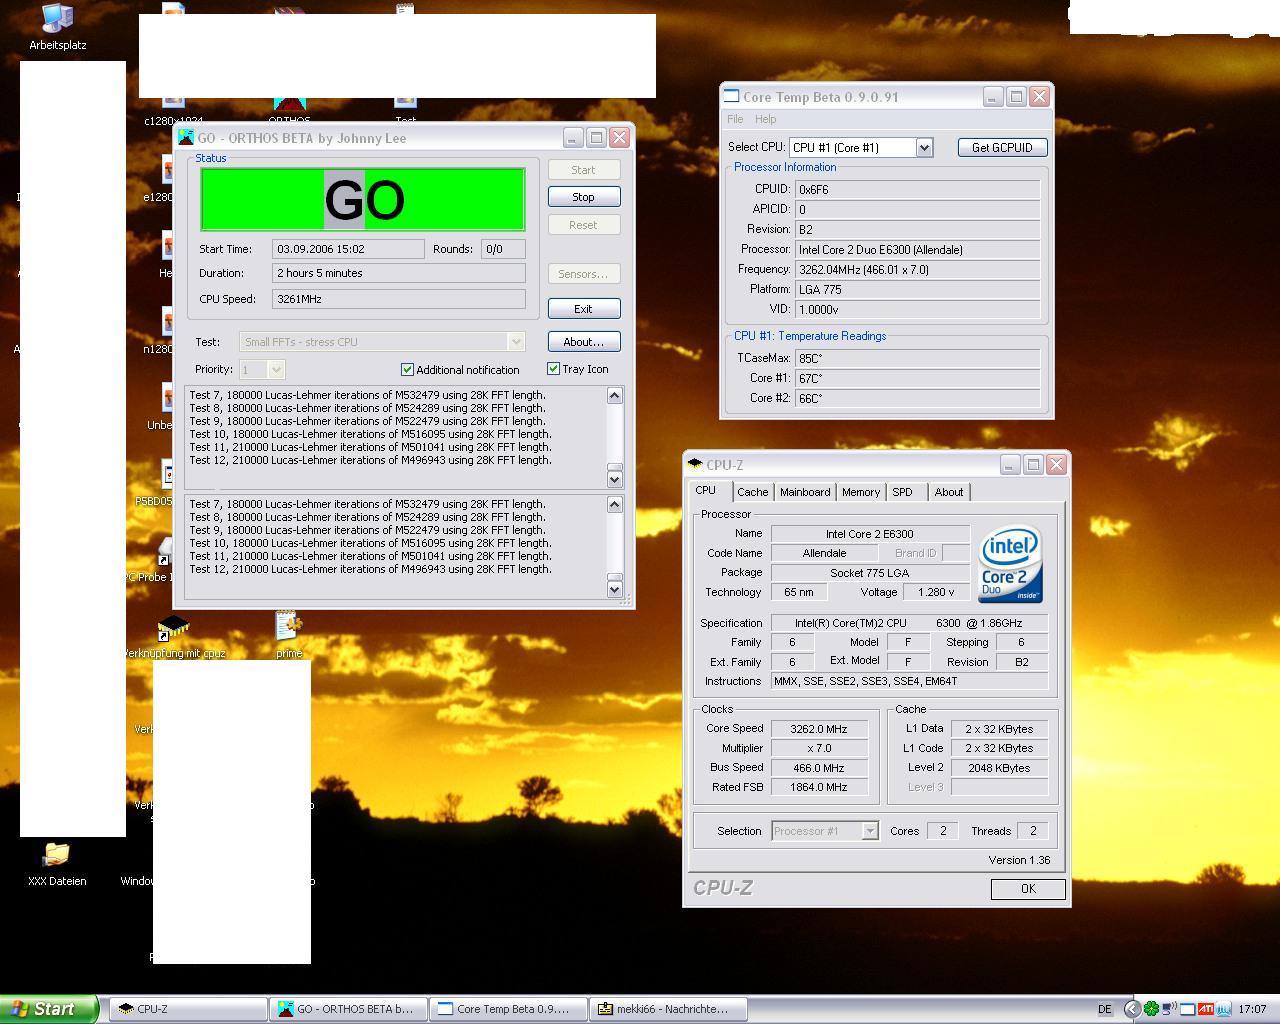Click the Start button in ORTHOS

584,170
